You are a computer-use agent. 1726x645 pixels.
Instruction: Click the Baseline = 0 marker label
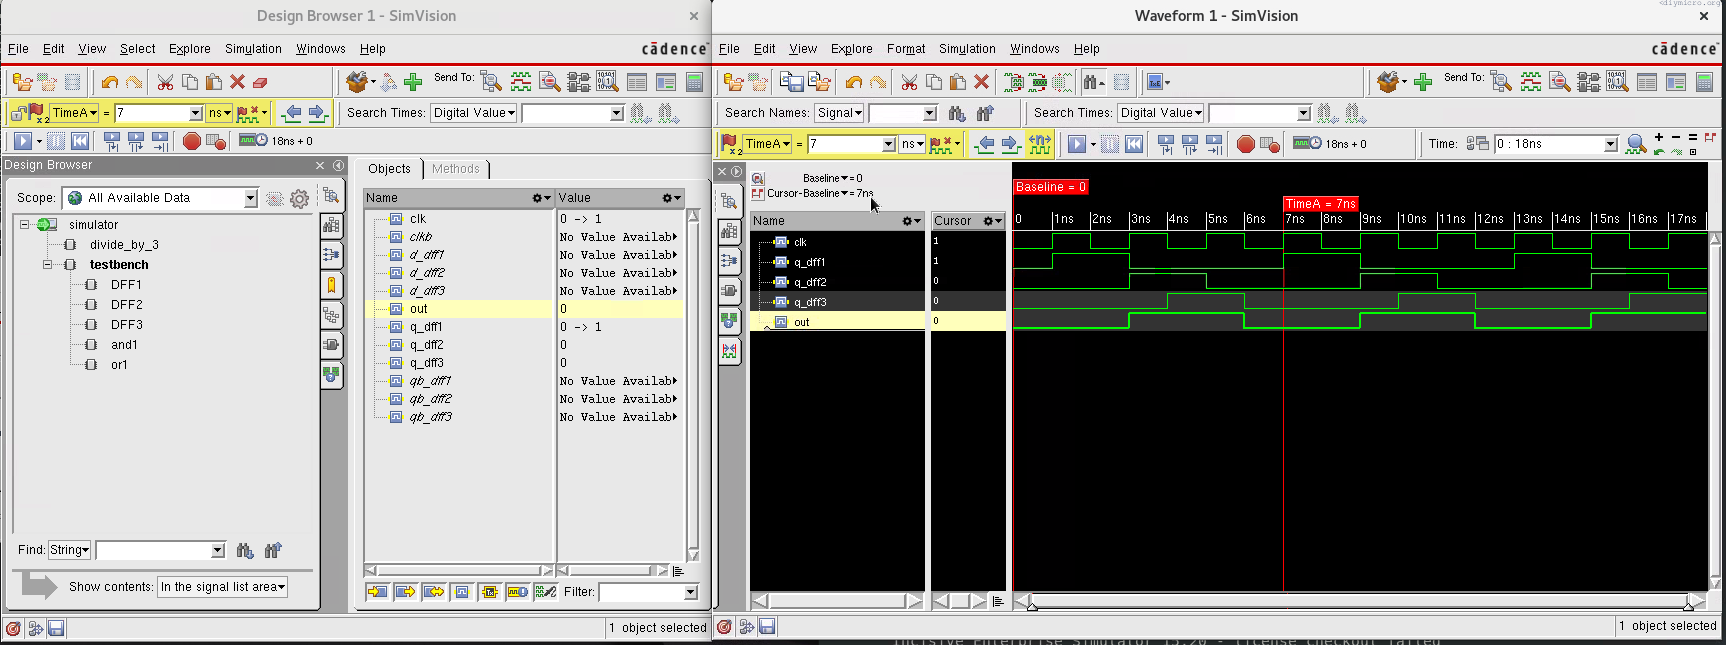pos(1050,187)
